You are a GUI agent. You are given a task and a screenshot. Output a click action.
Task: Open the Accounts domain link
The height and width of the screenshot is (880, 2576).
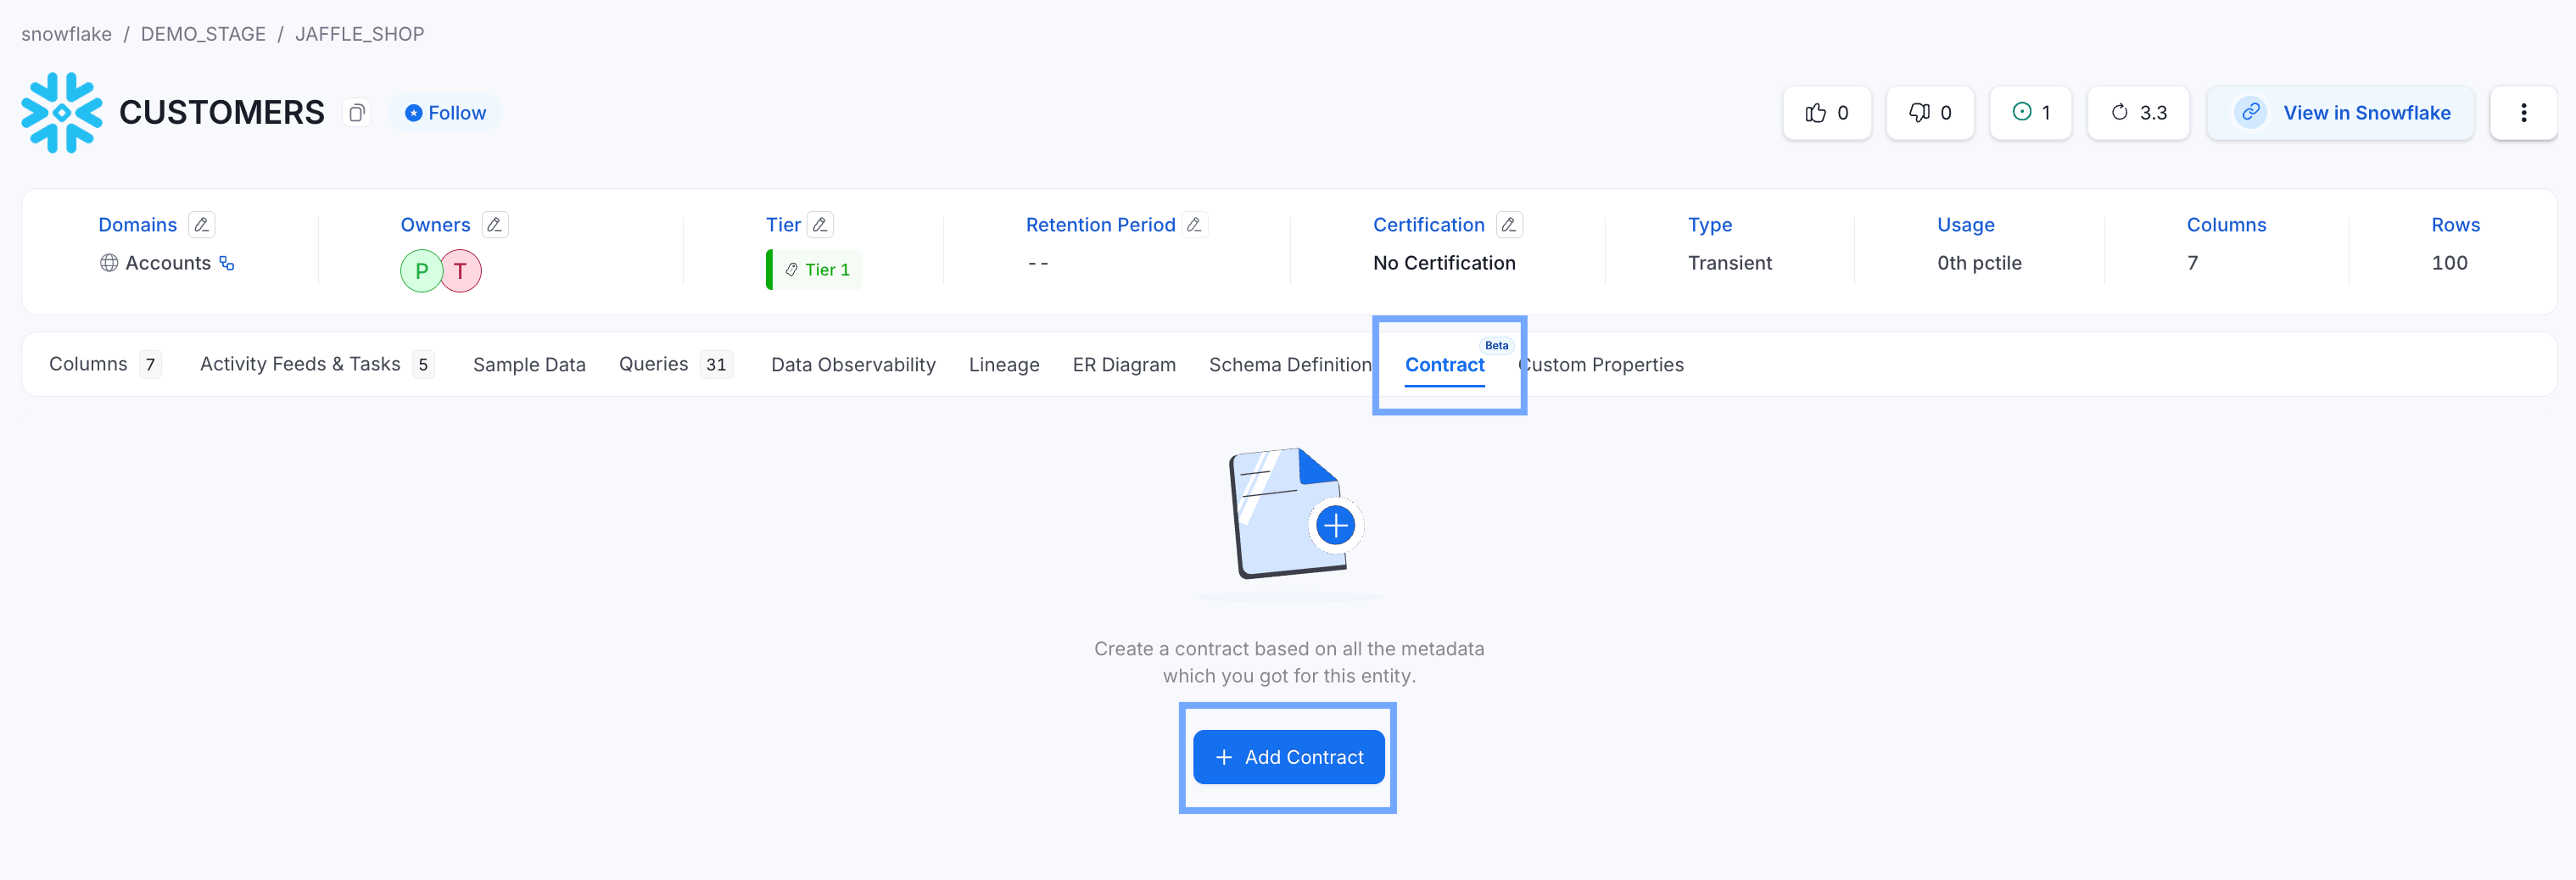coord(168,263)
